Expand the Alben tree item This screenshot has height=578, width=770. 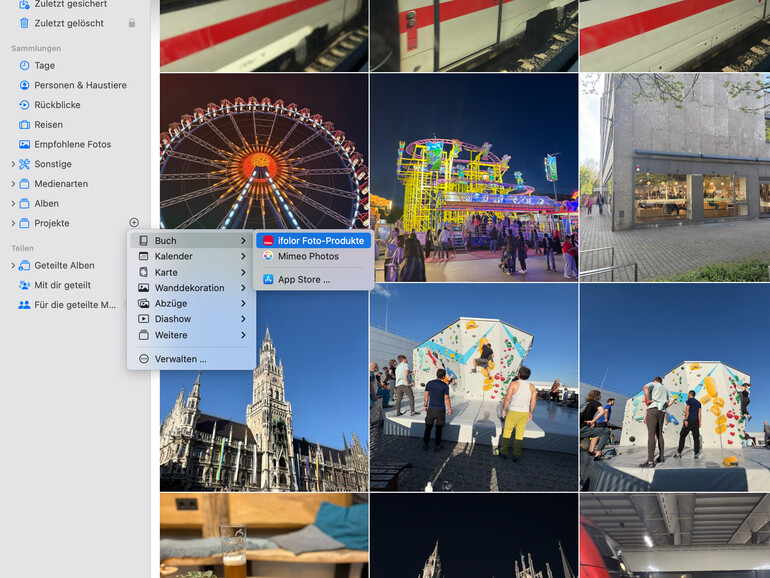[x=13, y=204]
